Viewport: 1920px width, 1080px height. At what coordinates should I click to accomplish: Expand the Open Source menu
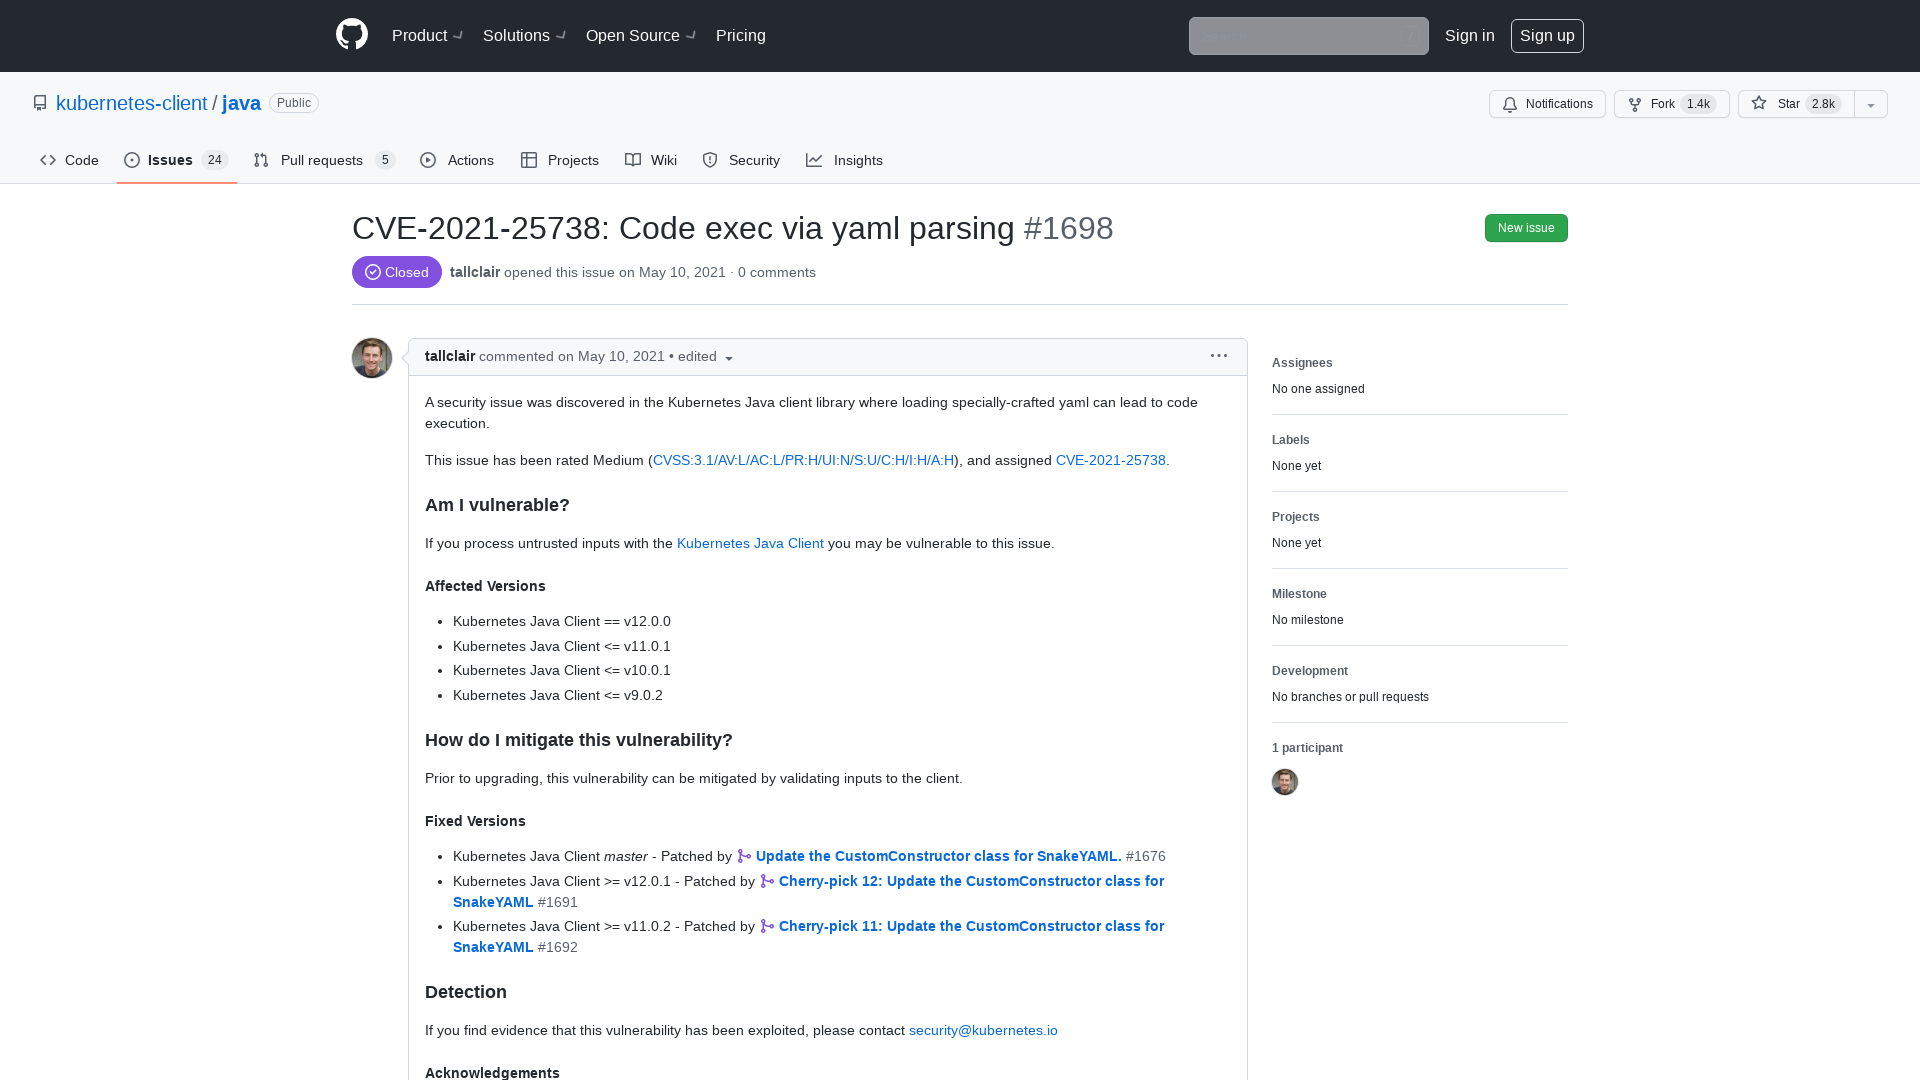coord(641,36)
